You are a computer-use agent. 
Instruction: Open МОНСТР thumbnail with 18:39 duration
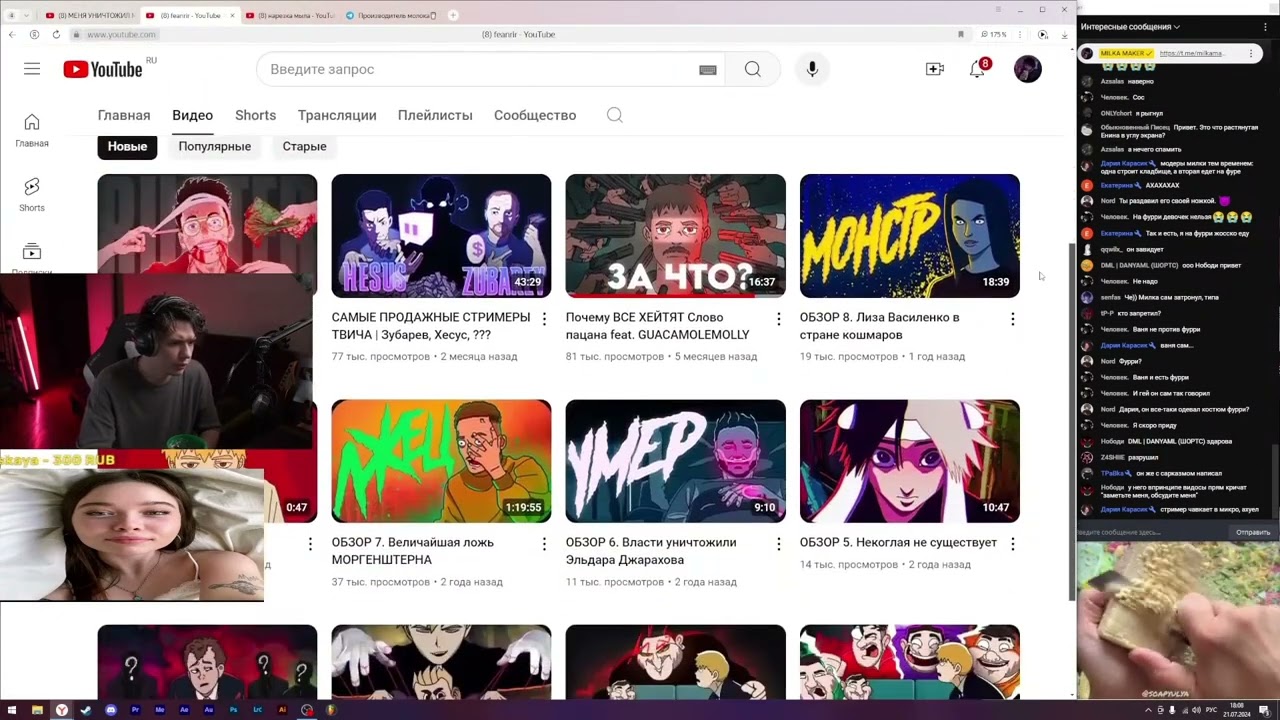click(x=910, y=236)
